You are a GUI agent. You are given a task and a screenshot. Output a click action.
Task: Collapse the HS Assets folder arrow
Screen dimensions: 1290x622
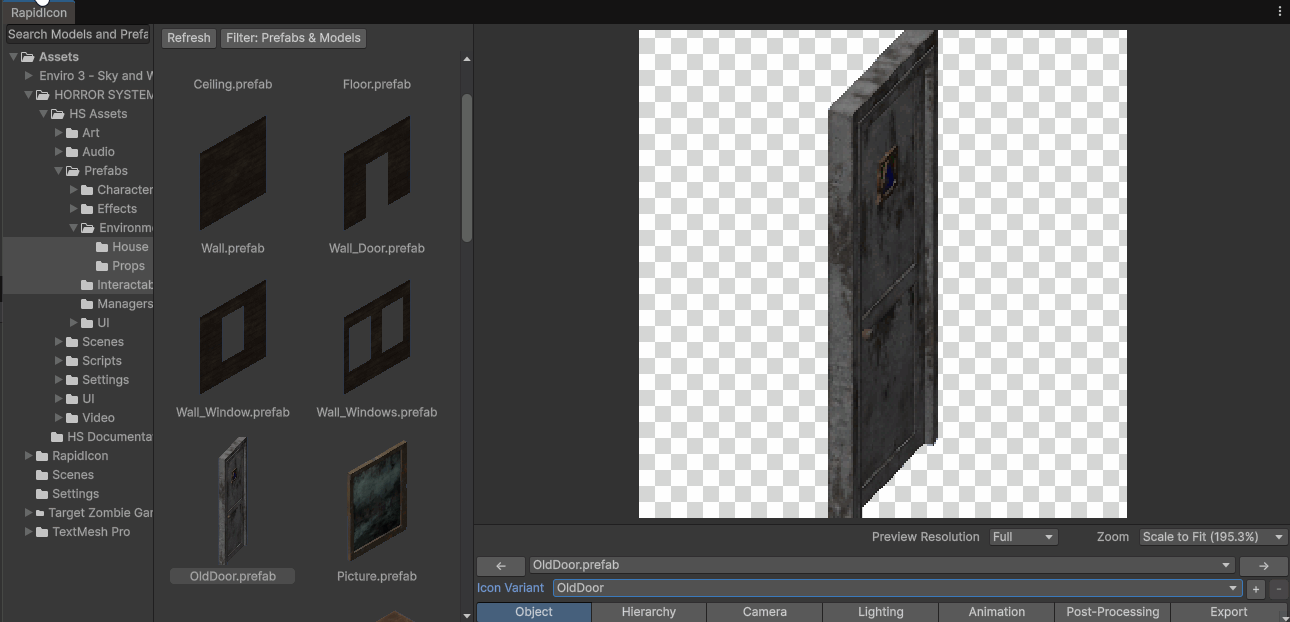(x=43, y=114)
